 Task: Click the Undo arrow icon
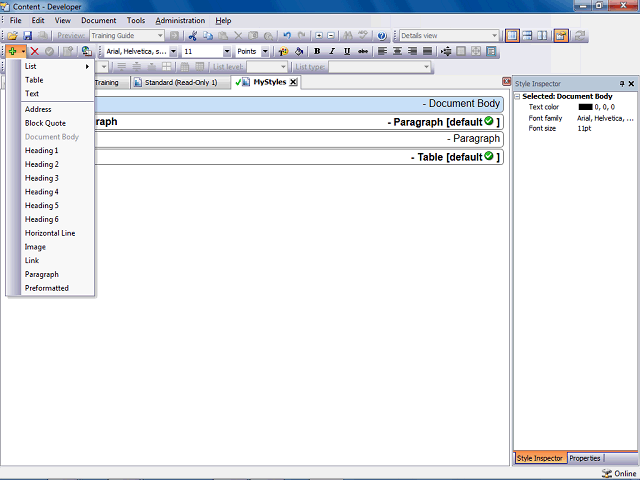[287, 36]
